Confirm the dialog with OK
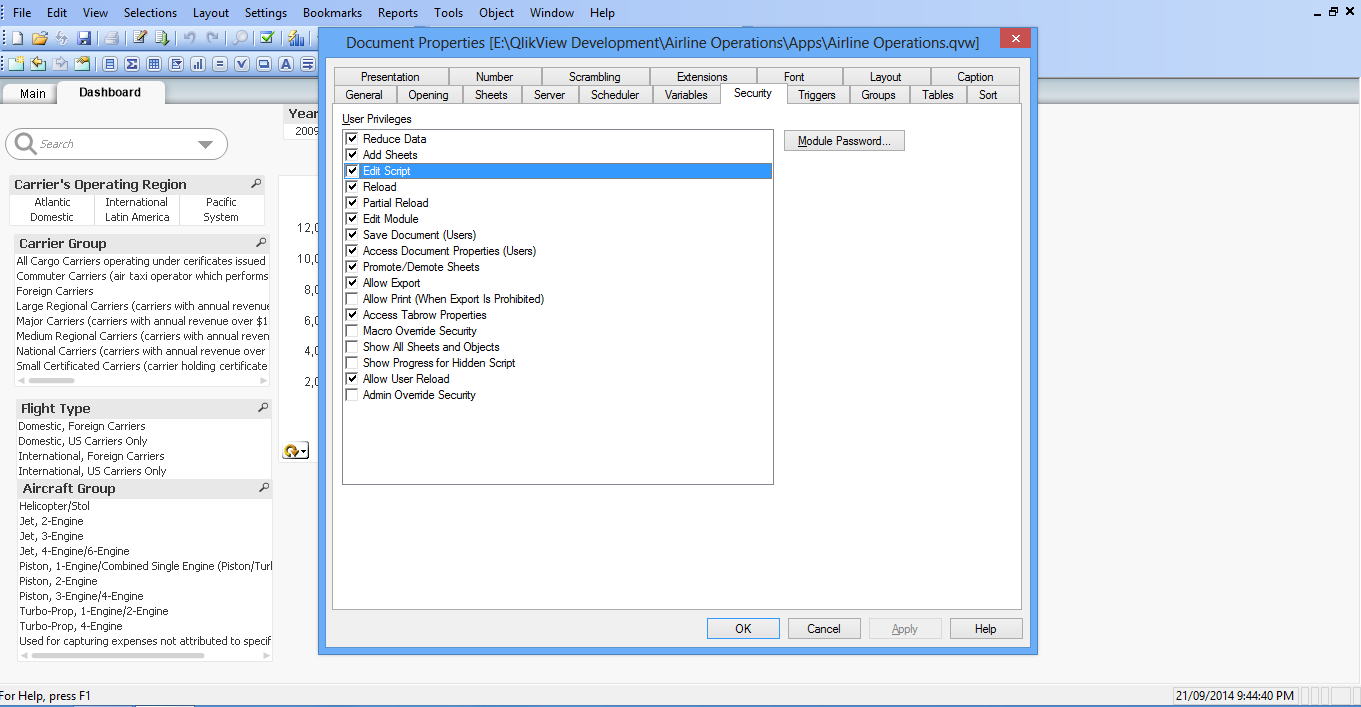Image resolution: width=1361 pixels, height=707 pixels. point(743,629)
